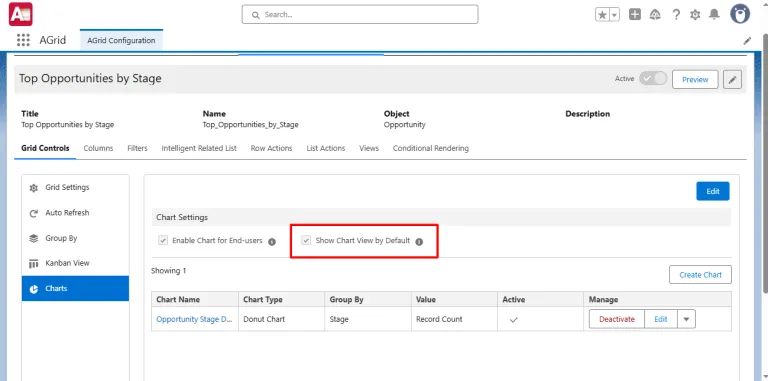Viewport: 768px width, 381px height.
Task: Click info icon next to Show Chart View by Default
Action: [419, 241]
